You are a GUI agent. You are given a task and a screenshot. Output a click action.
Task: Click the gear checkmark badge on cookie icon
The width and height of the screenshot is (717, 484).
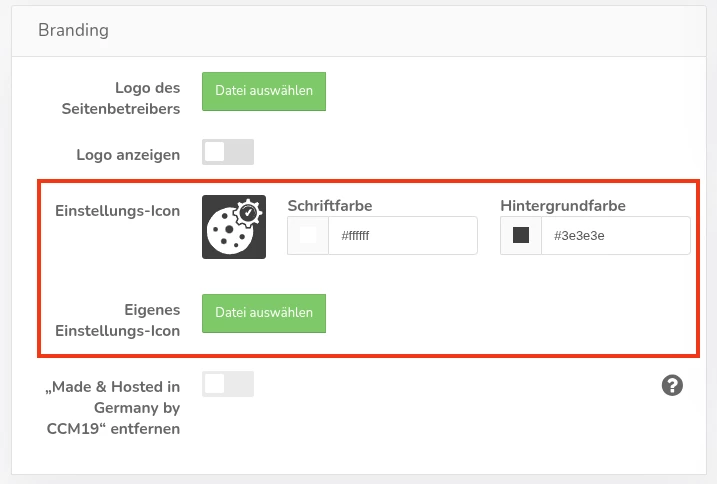(248, 213)
